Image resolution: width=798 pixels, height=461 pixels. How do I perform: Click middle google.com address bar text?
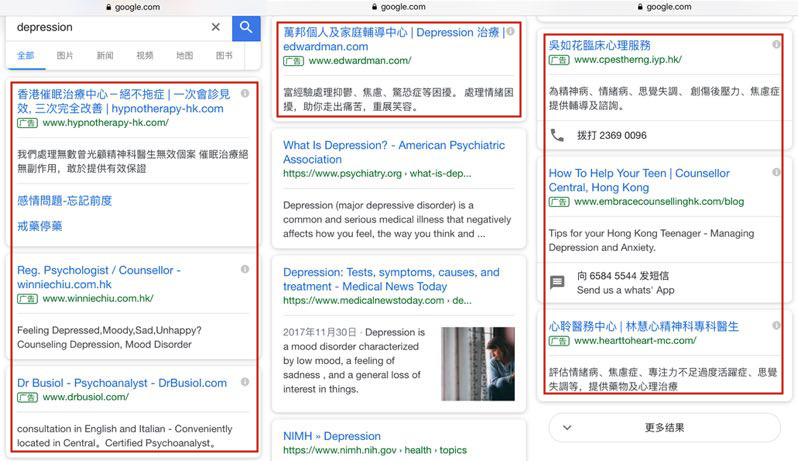coord(403,7)
